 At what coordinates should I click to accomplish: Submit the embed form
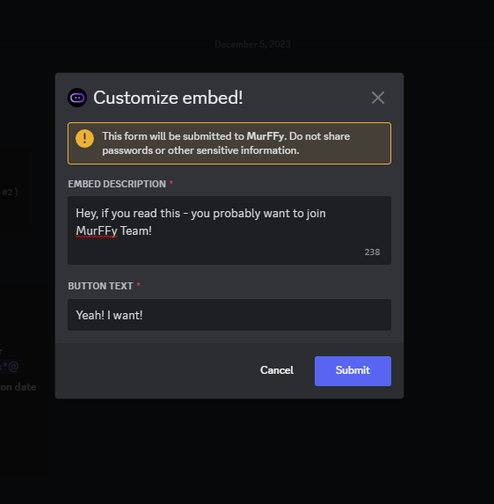click(353, 371)
